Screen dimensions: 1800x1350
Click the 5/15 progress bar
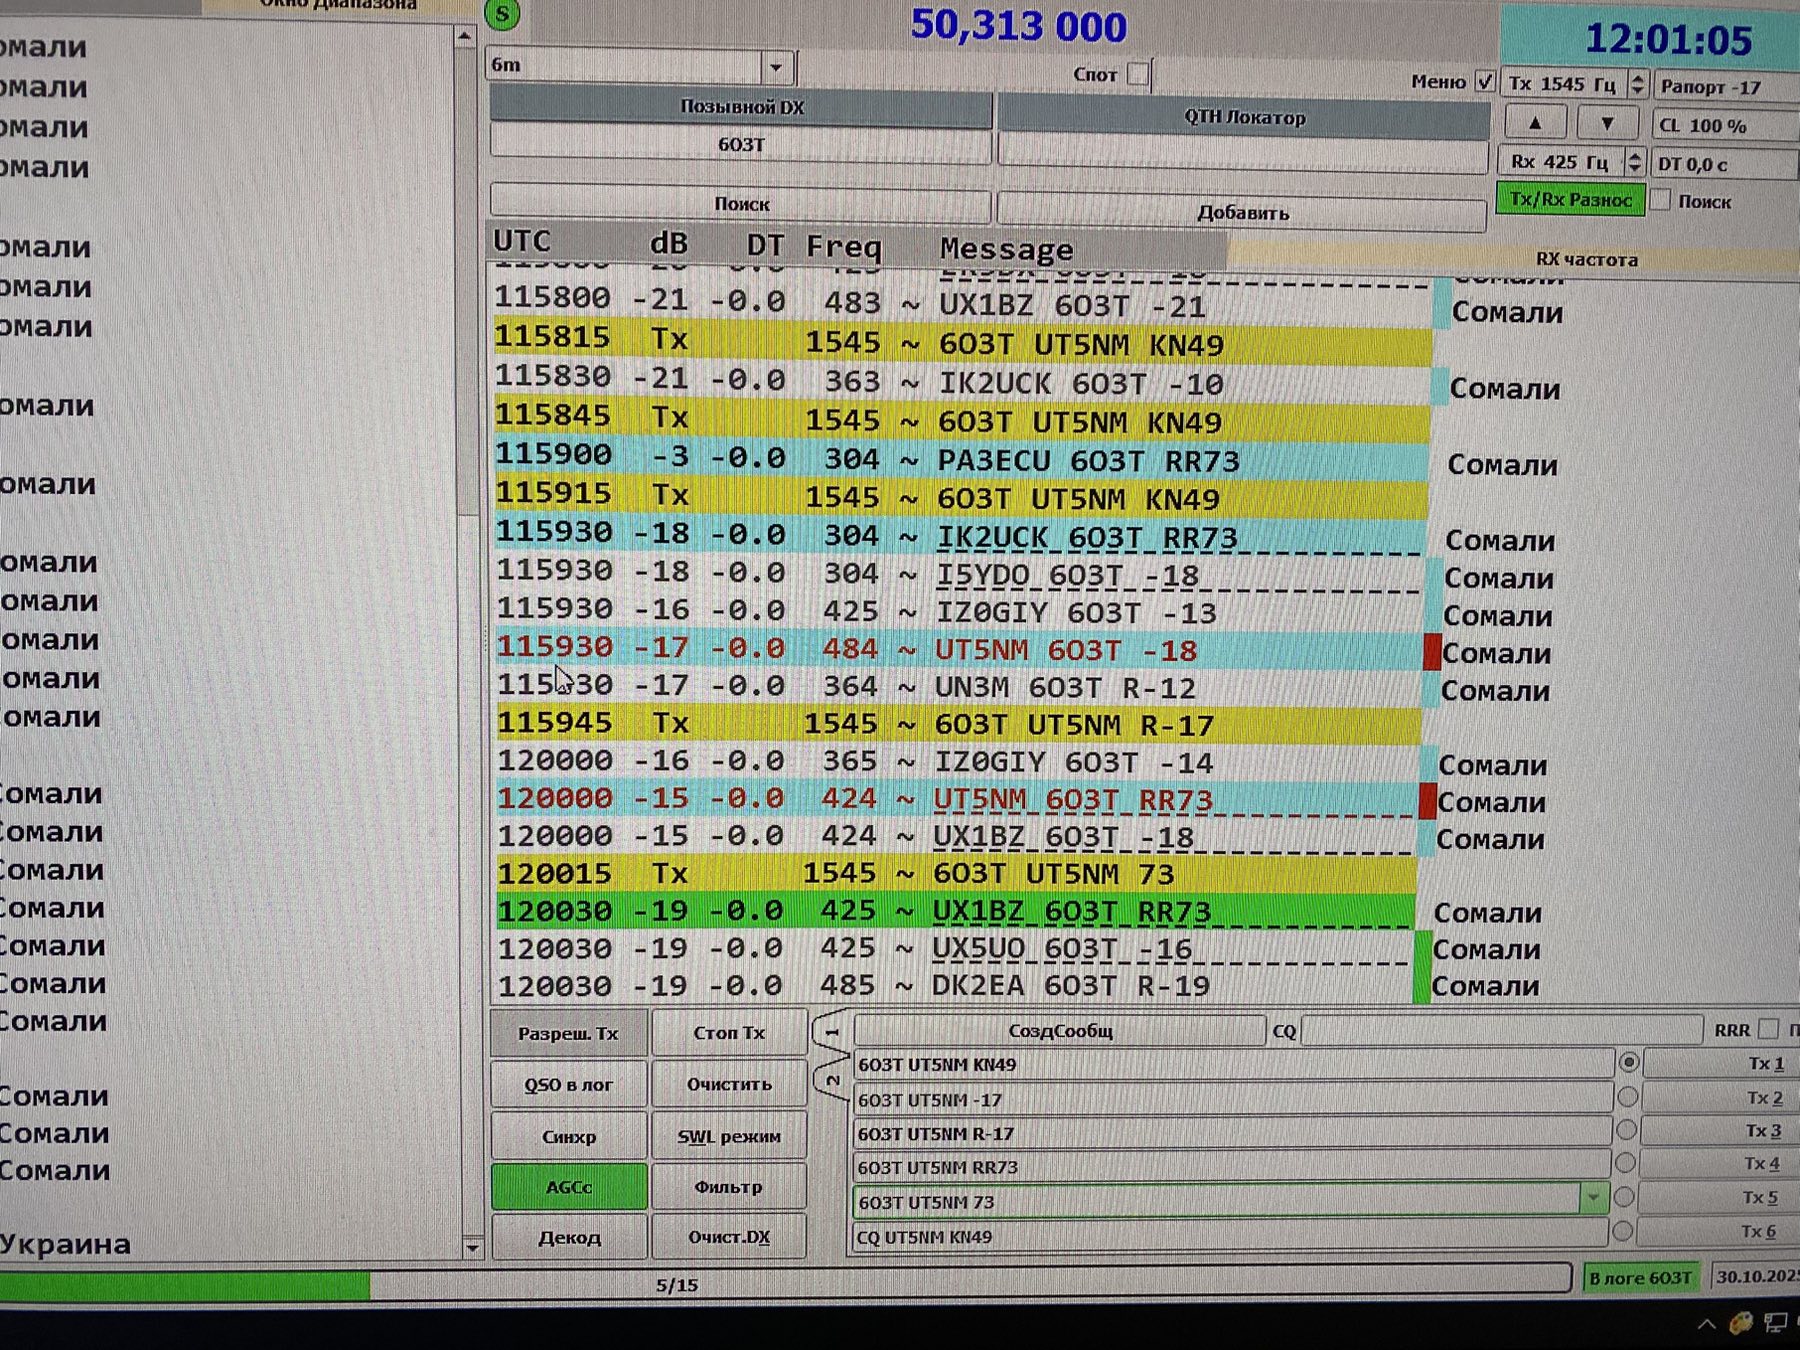click(677, 1284)
